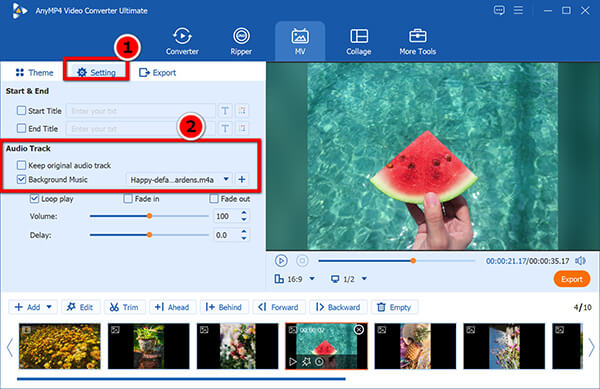Adjust the Delay slider
Screen dimensions: 600x389
[x=149, y=235]
